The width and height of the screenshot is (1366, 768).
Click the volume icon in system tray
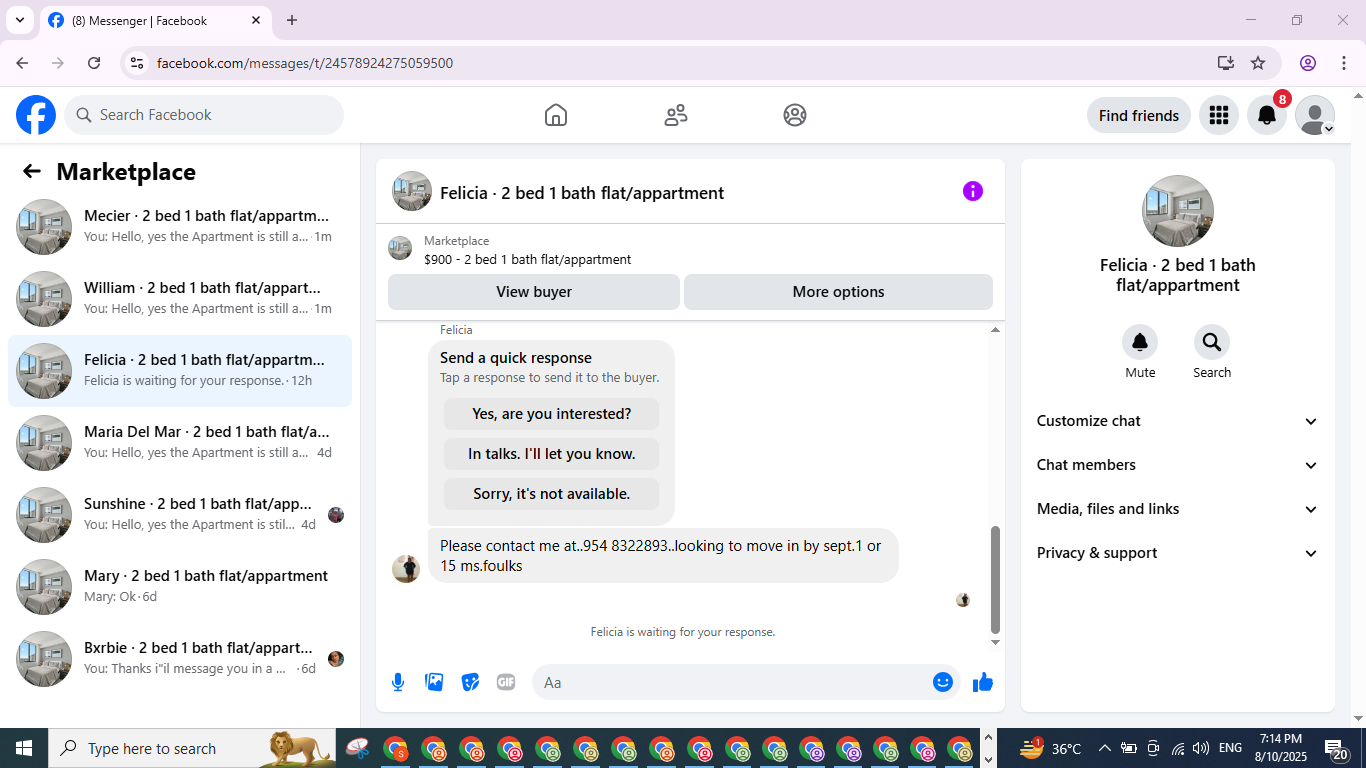click(x=1201, y=748)
